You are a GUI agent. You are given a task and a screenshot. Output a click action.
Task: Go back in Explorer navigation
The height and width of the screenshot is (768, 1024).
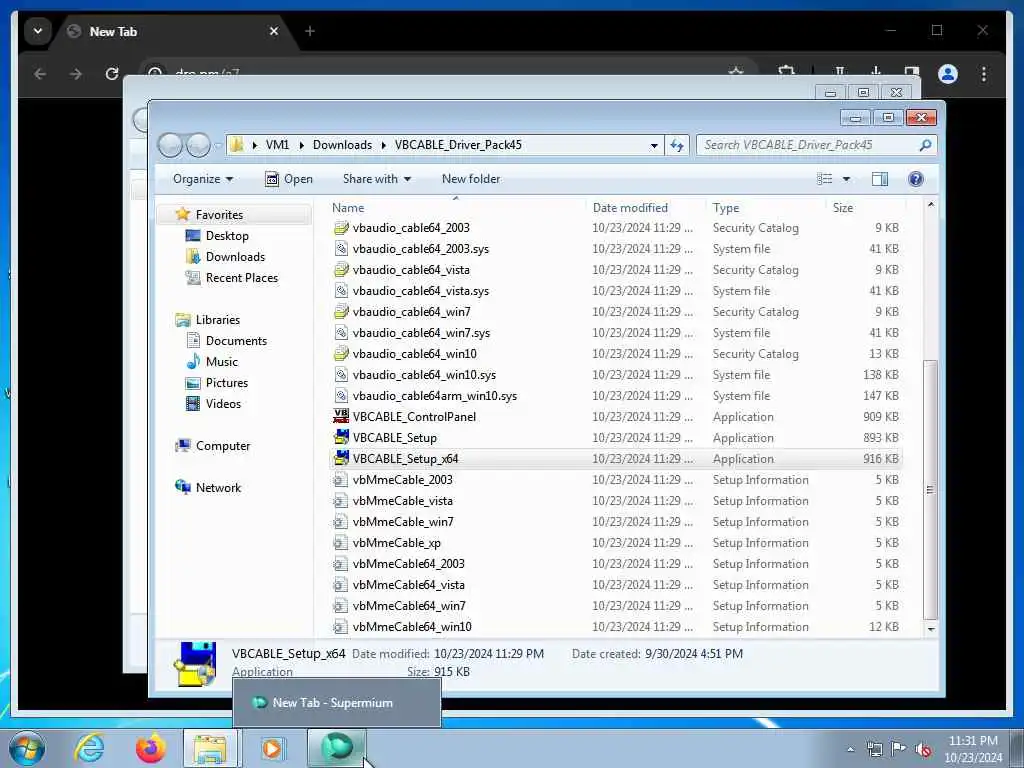[170, 145]
